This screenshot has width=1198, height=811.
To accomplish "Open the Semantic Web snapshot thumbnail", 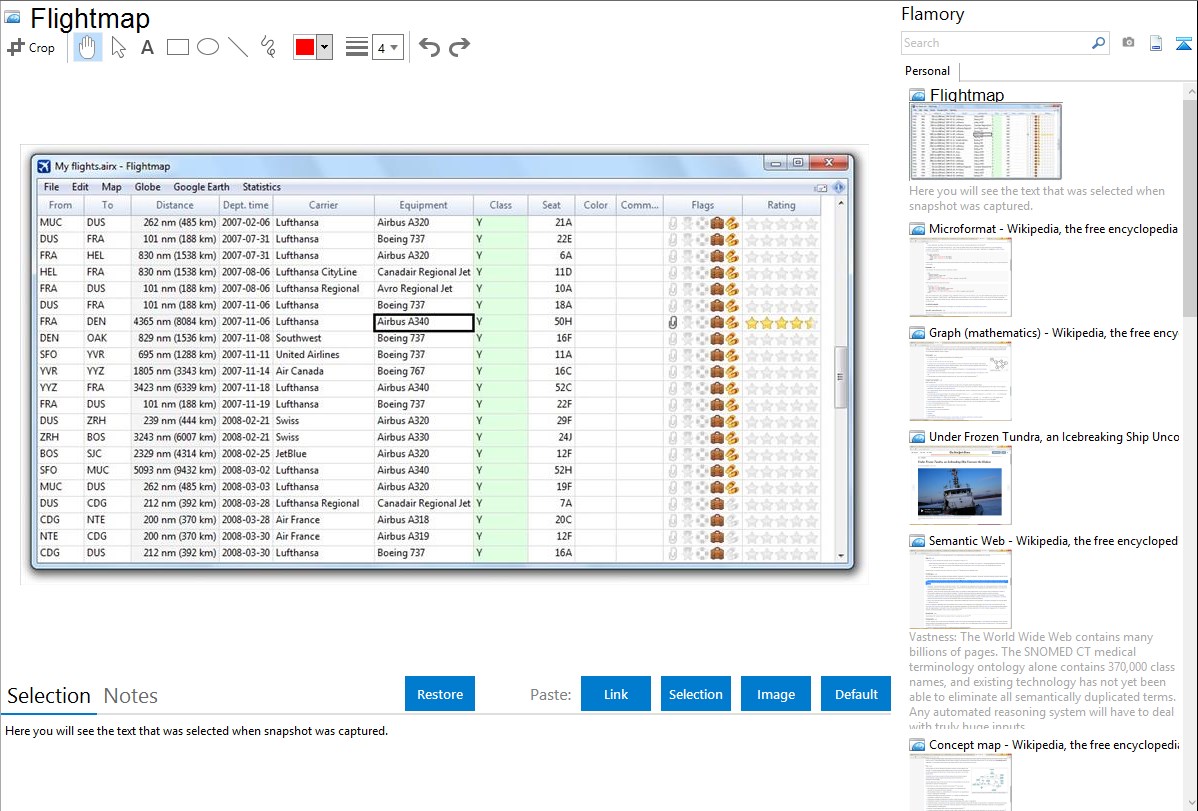I will (960, 589).
